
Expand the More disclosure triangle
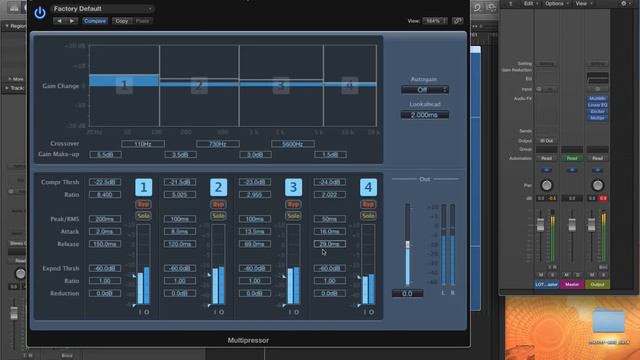coord(10,79)
